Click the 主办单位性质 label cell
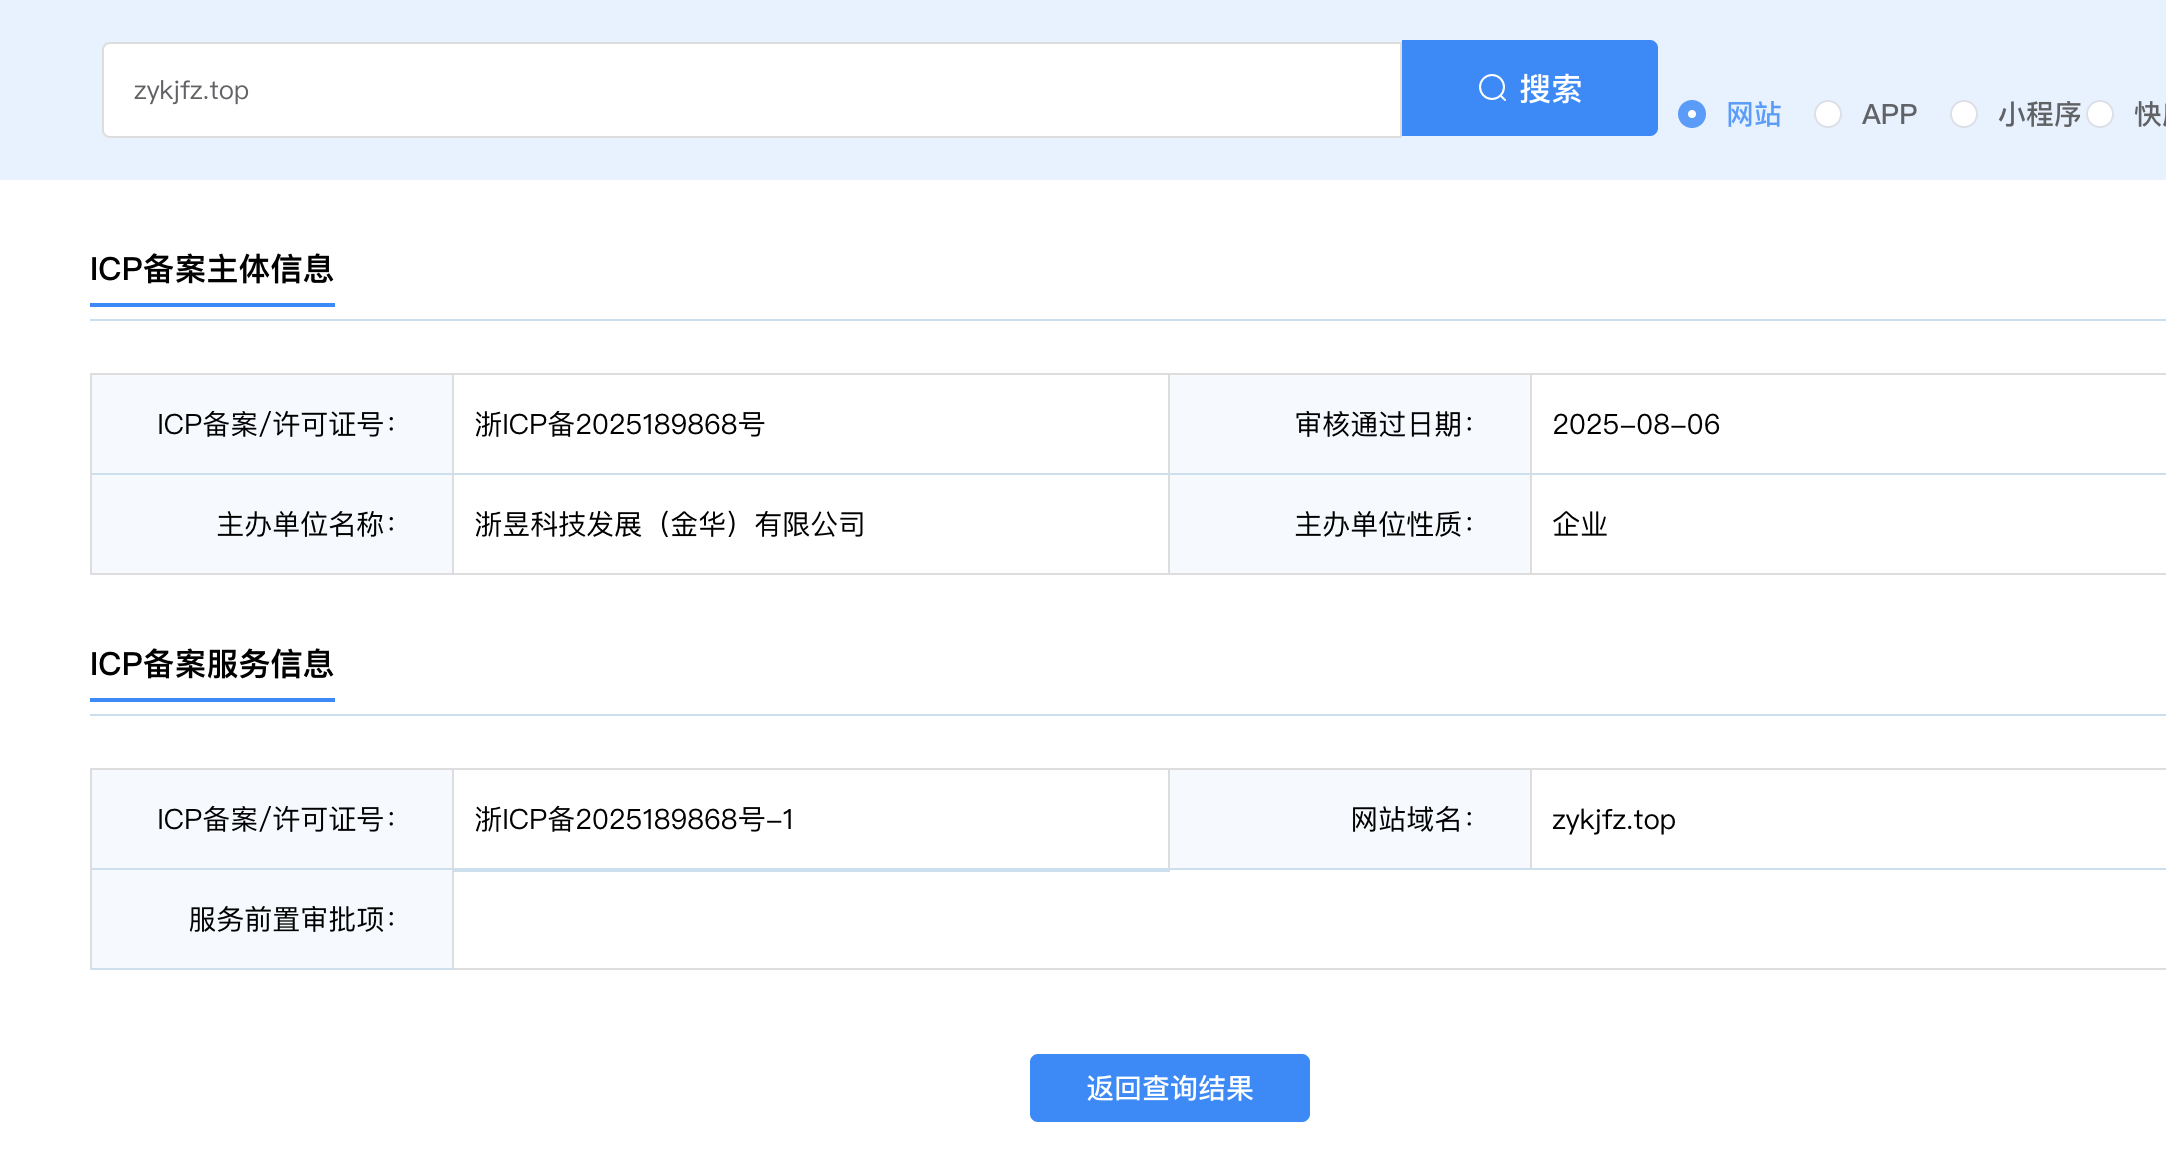The height and width of the screenshot is (1162, 2166). [x=1383, y=525]
